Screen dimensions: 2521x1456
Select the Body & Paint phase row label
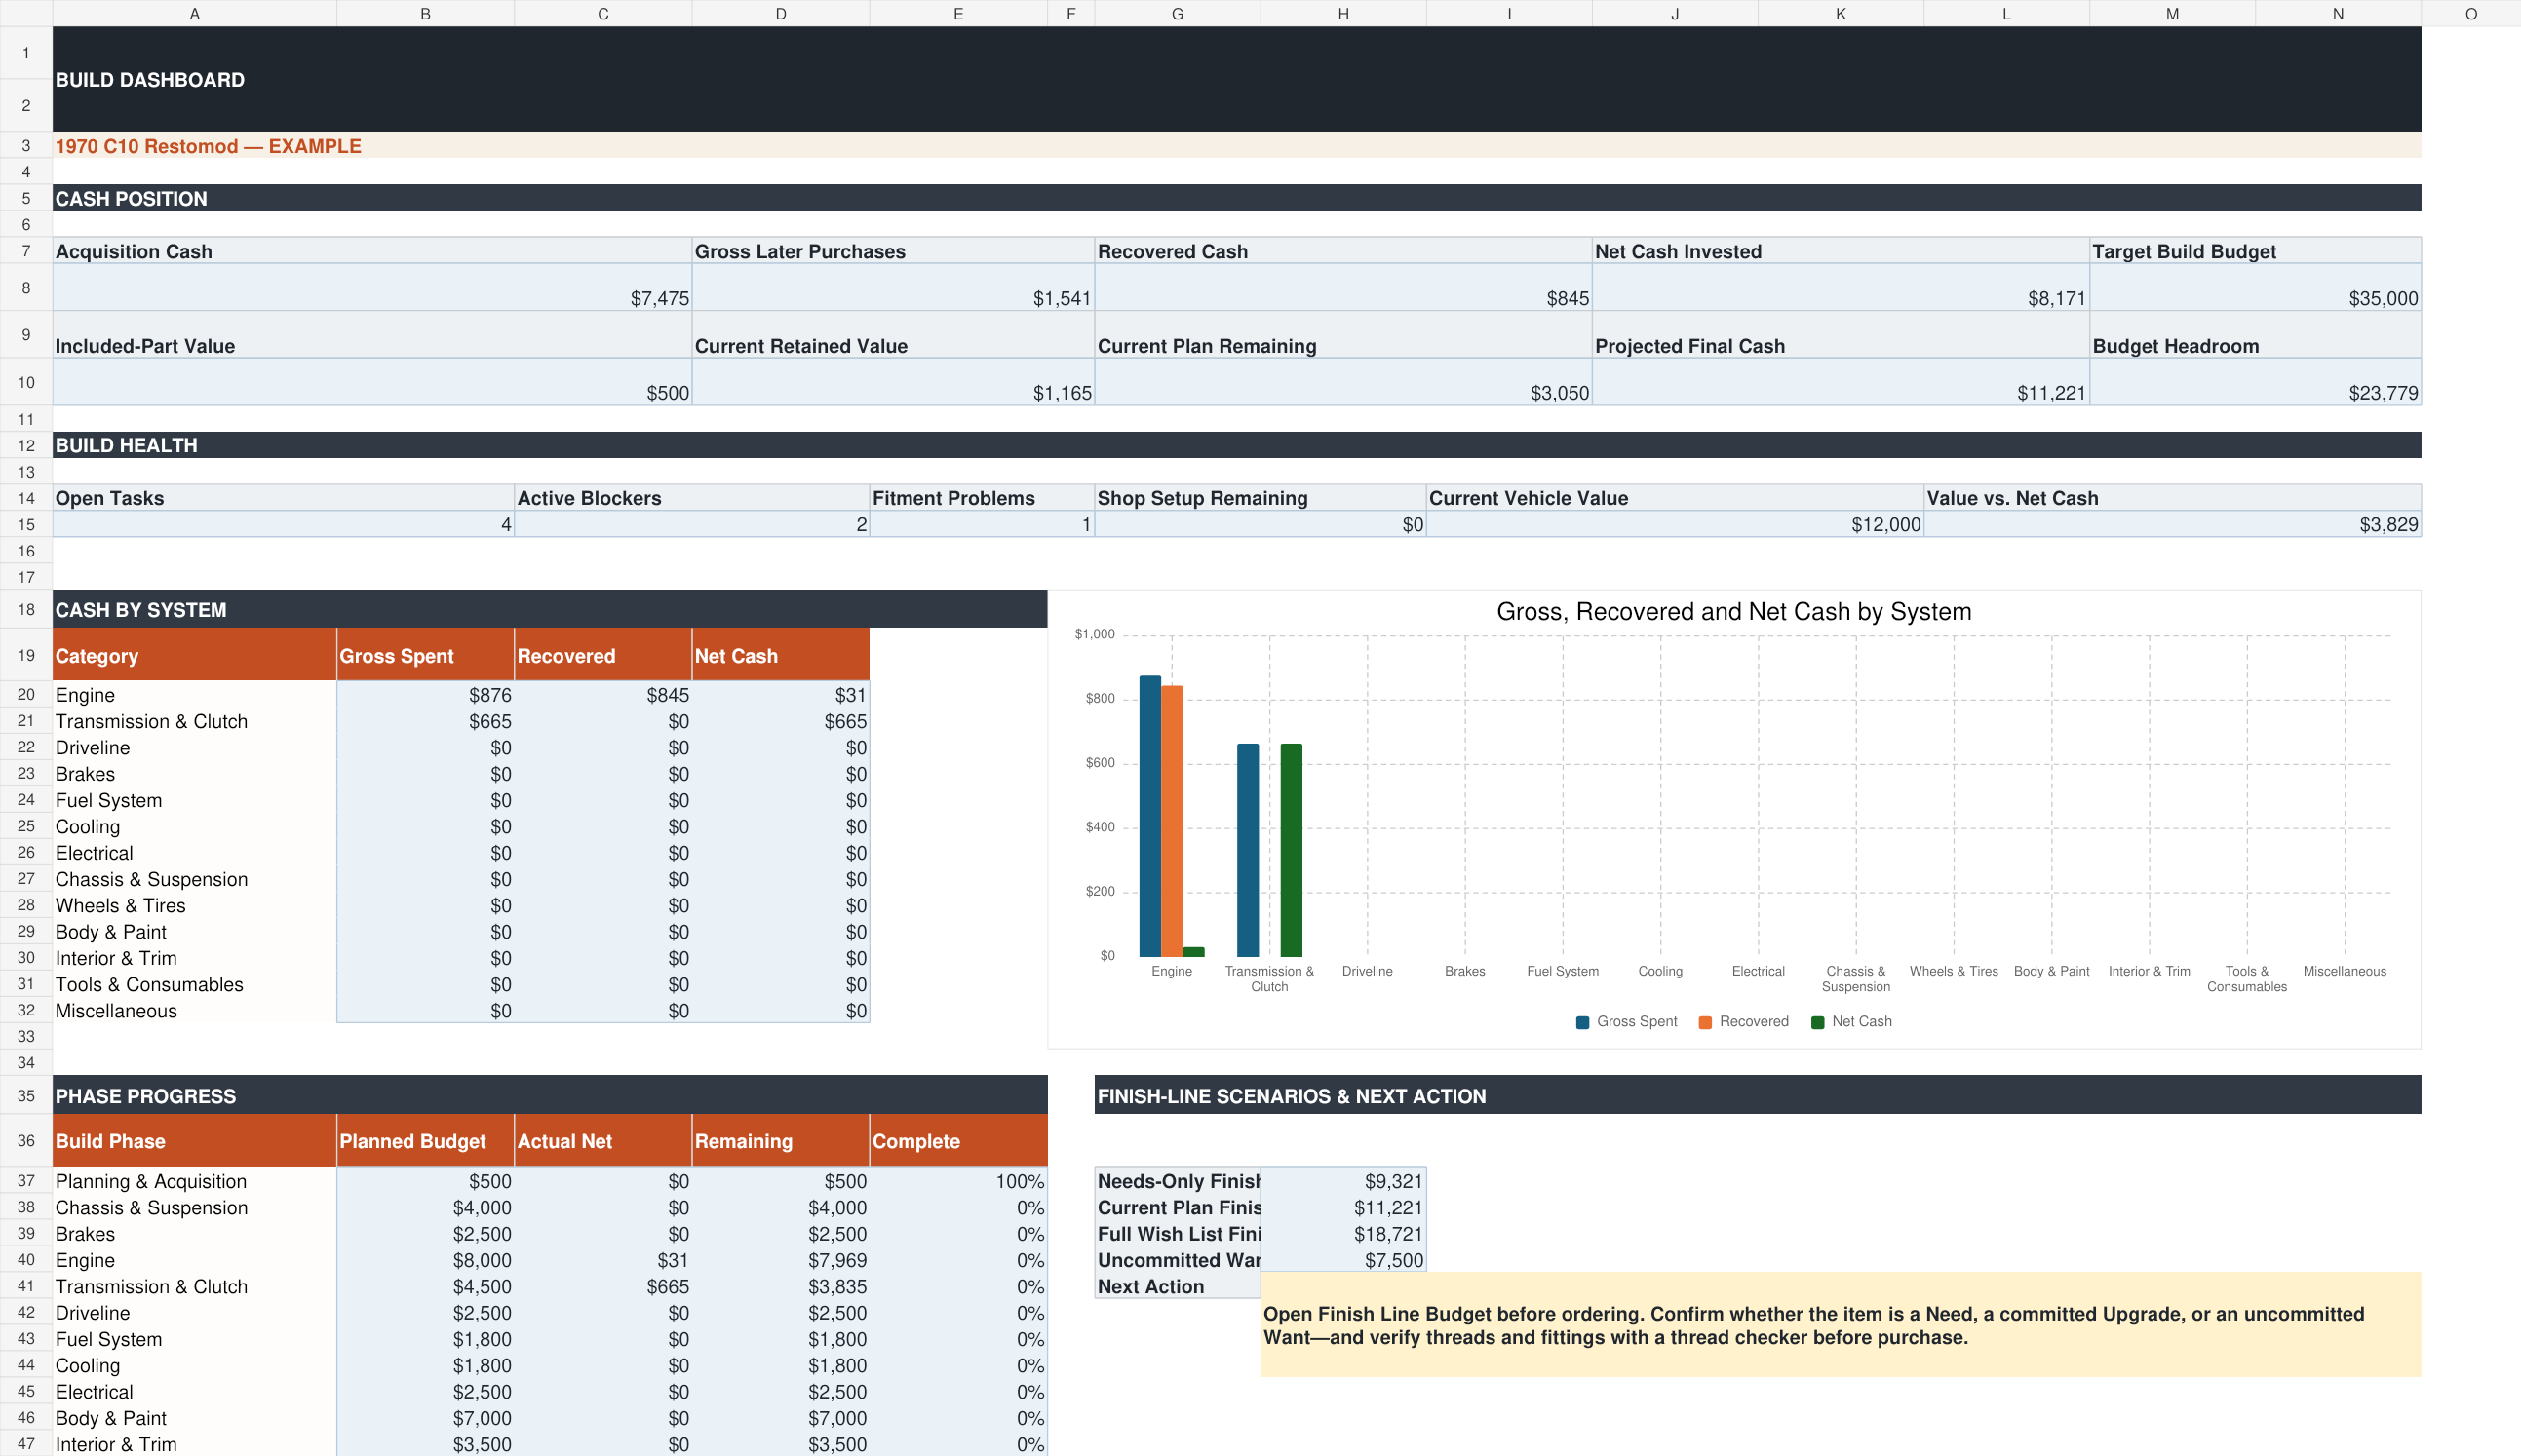[x=194, y=1418]
